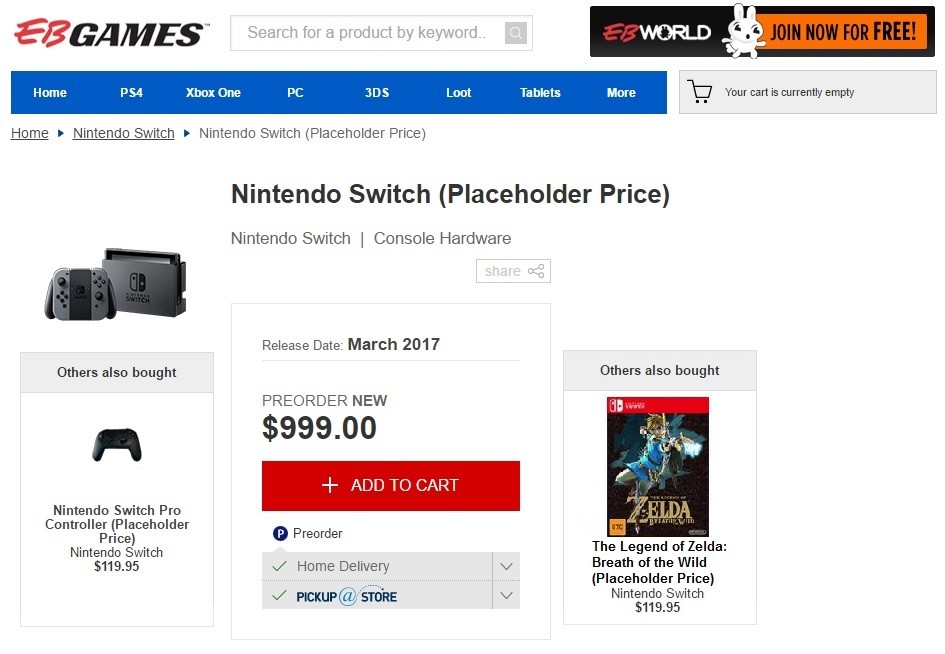Follow the Nintendo Switch breadcrumb link
Screen dimensions: 945x654
click(x=124, y=133)
